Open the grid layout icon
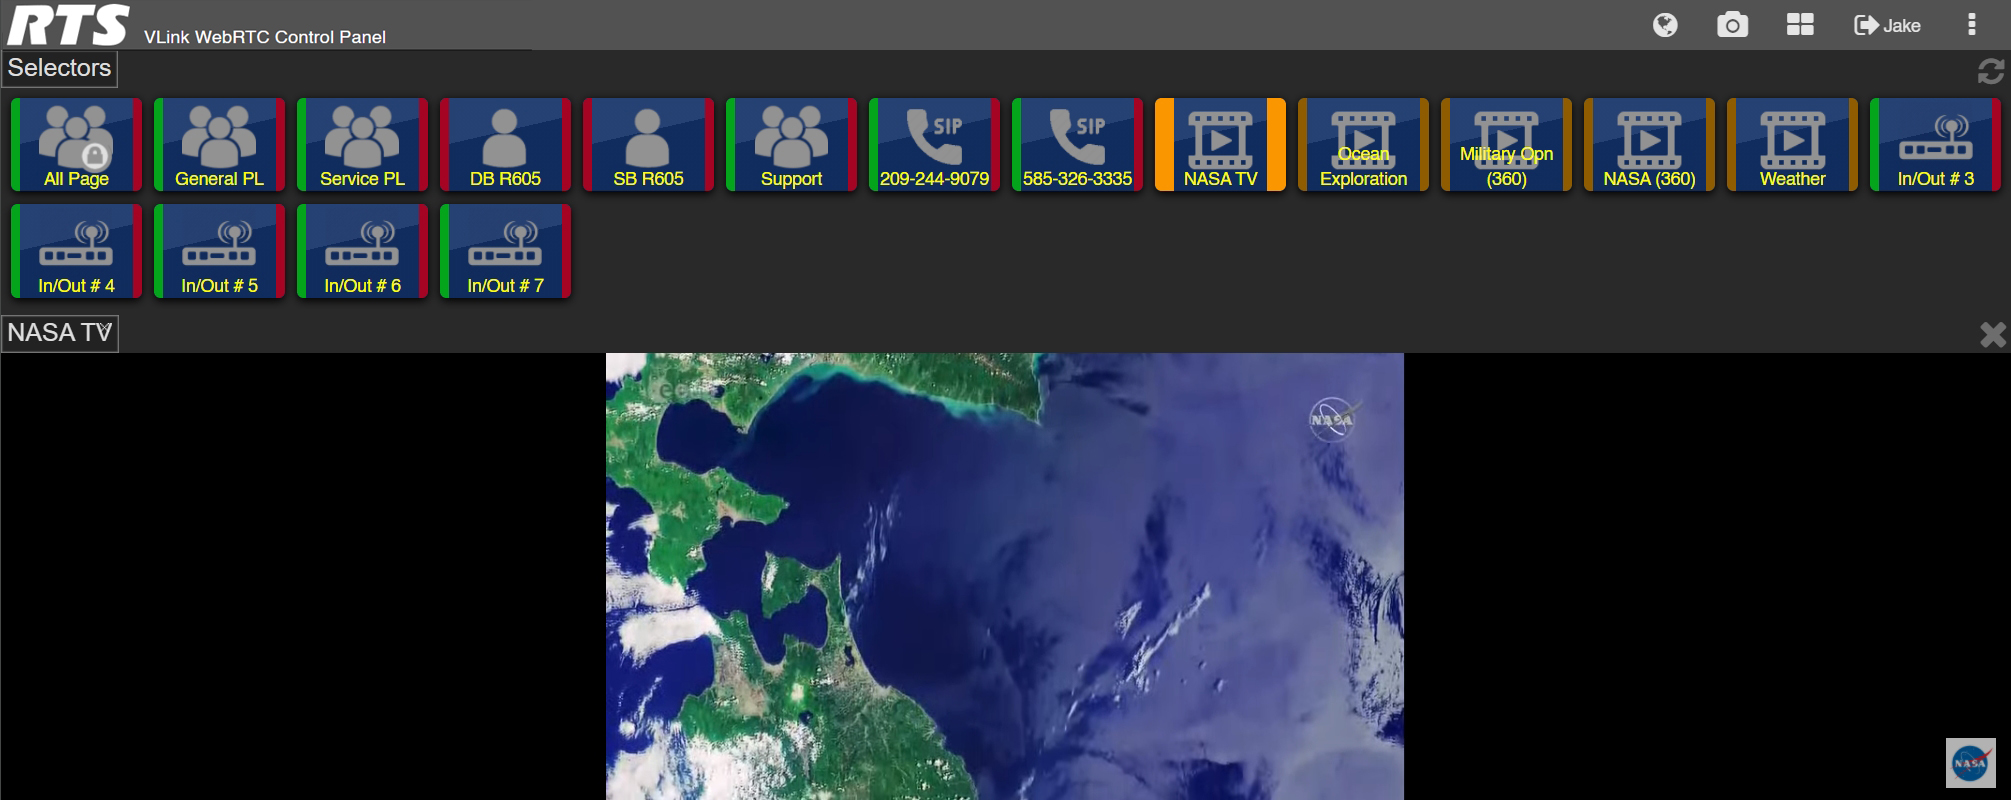The width and height of the screenshot is (2011, 800). (1800, 25)
